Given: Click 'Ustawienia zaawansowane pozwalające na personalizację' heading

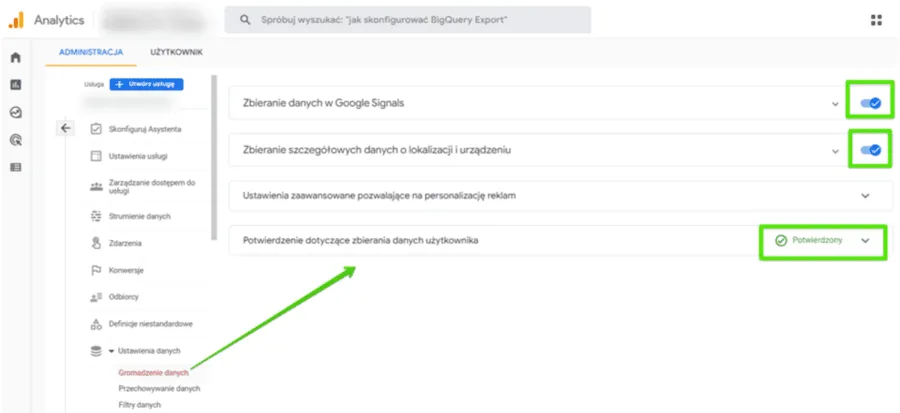Looking at the screenshot, I should pos(379,196).
